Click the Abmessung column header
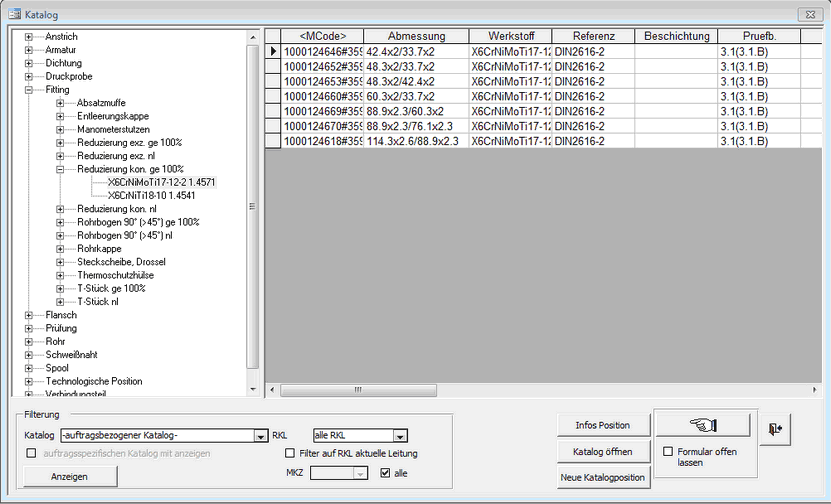Viewport: 831px width, 504px height. pos(416,36)
